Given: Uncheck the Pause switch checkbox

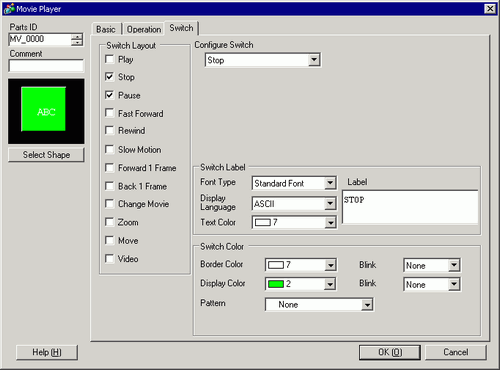Looking at the screenshot, I should pyautogui.click(x=109, y=95).
